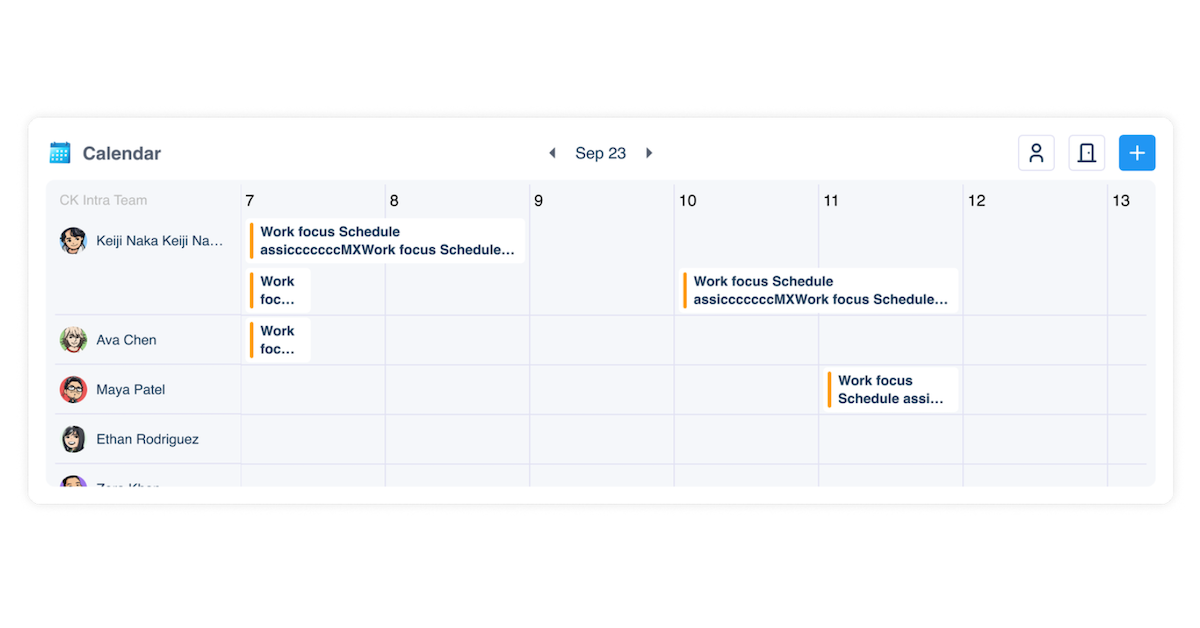Go to next date with right arrow
Viewport: 1200px width, 628px height.
(x=649, y=153)
